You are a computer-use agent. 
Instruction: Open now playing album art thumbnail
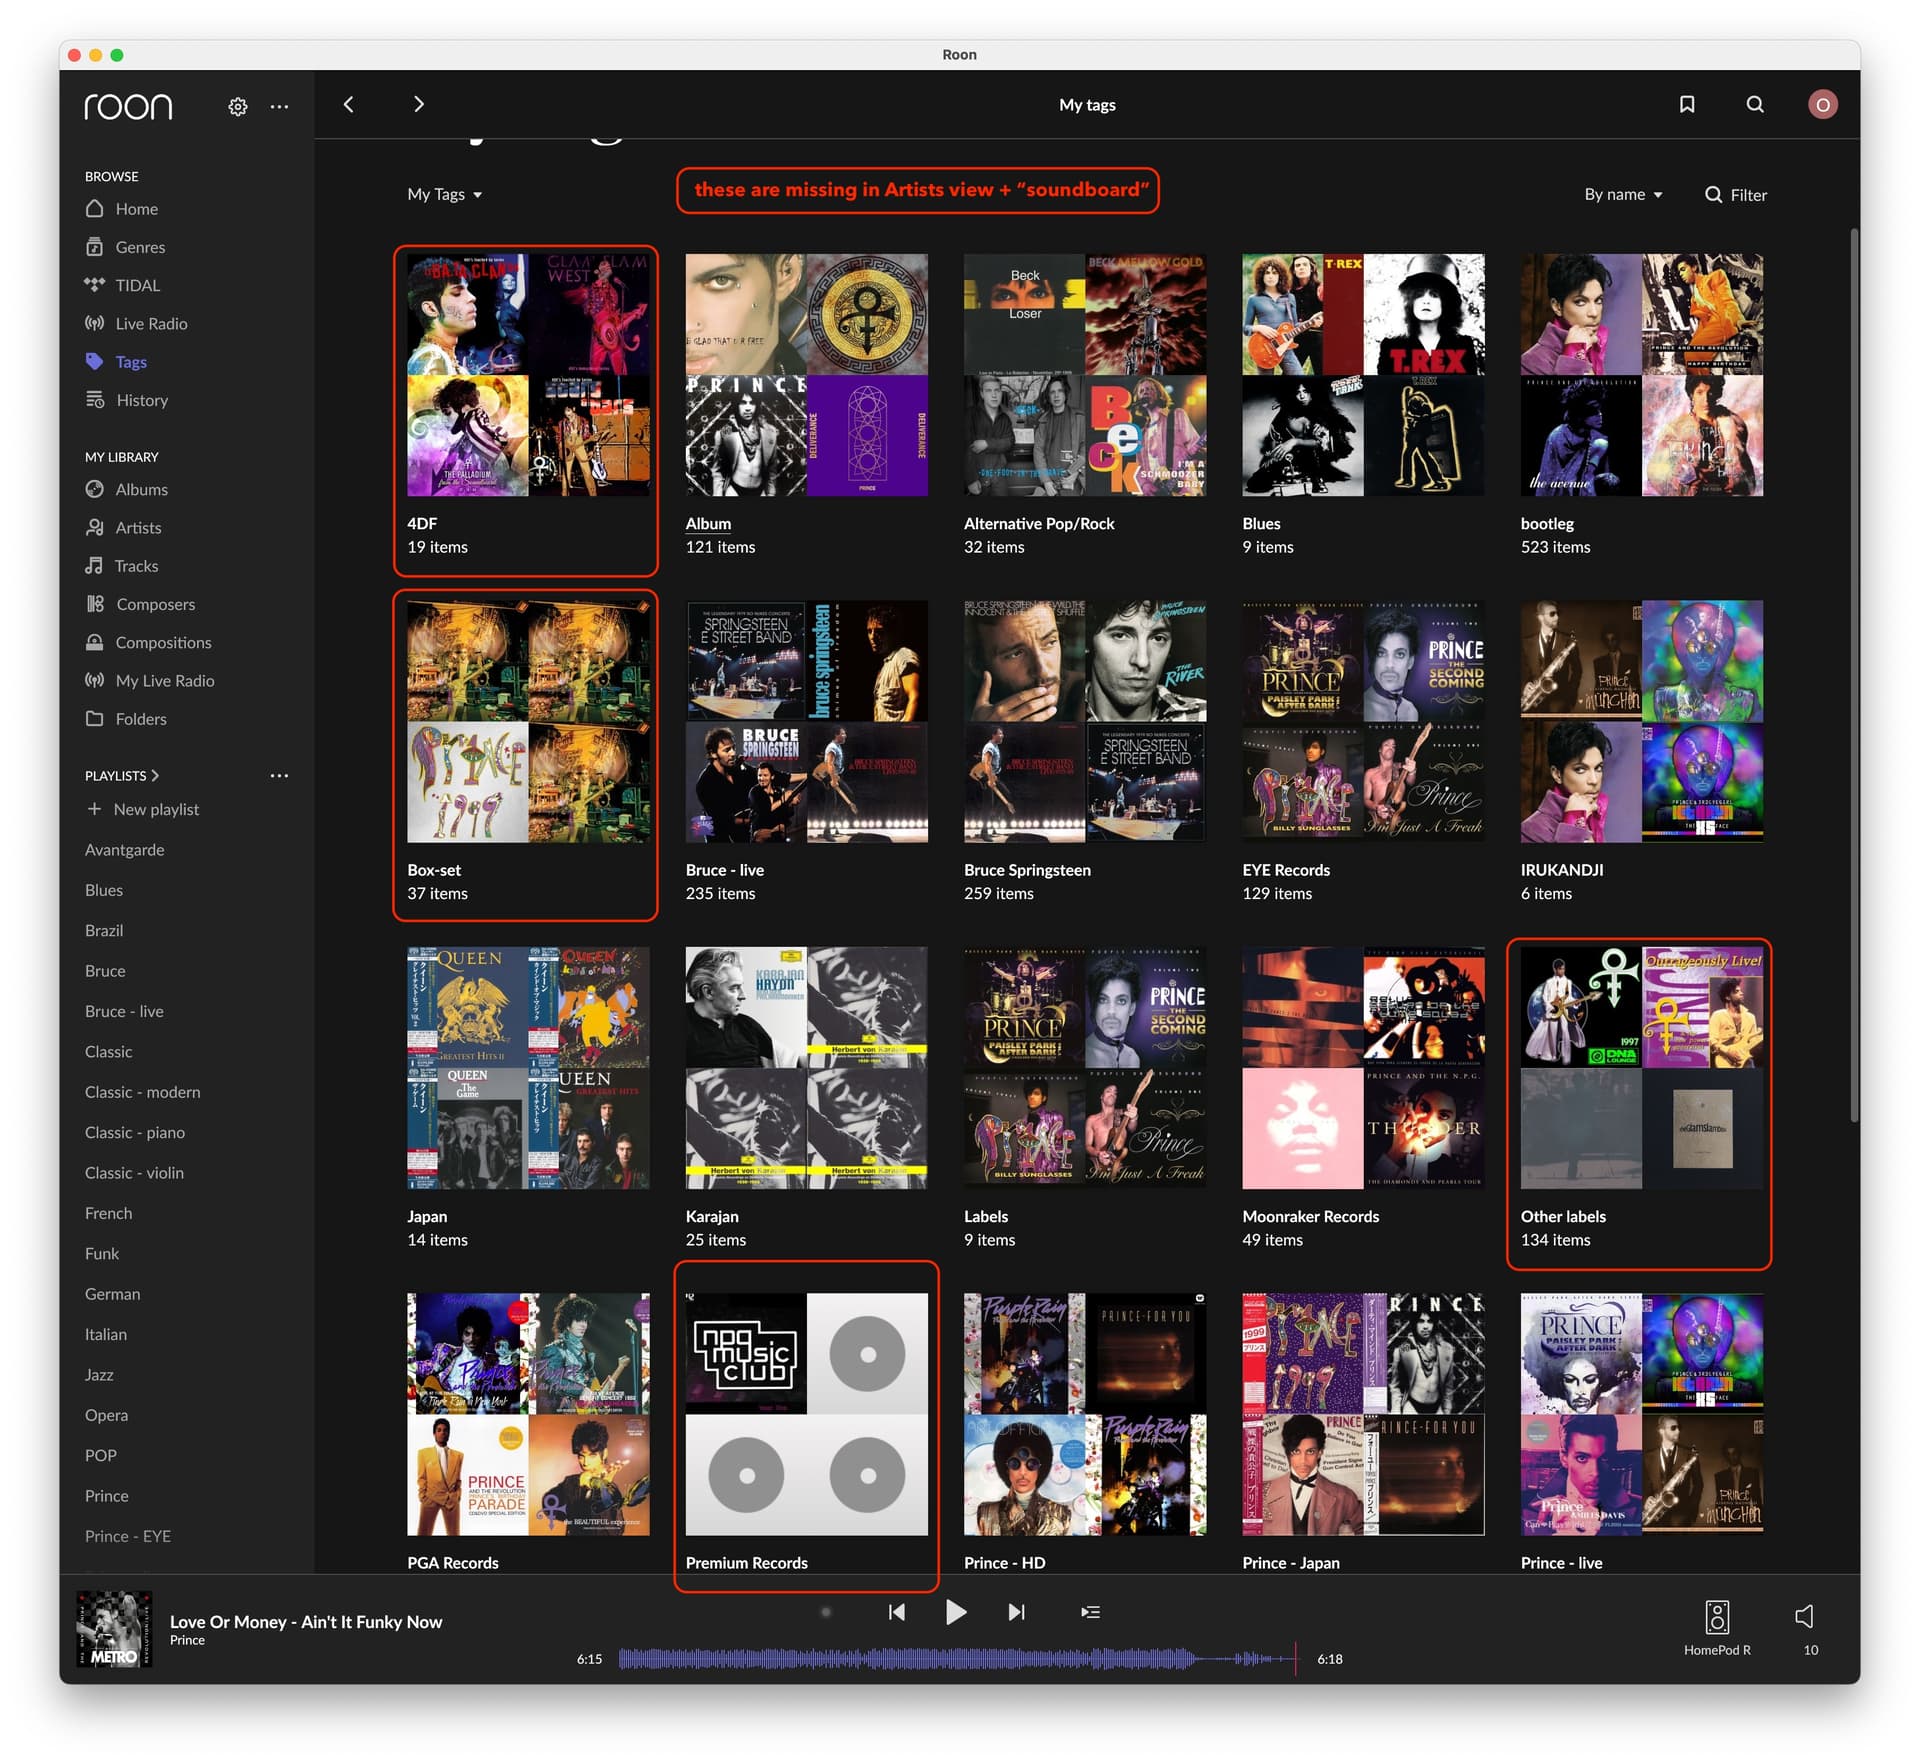(114, 1629)
